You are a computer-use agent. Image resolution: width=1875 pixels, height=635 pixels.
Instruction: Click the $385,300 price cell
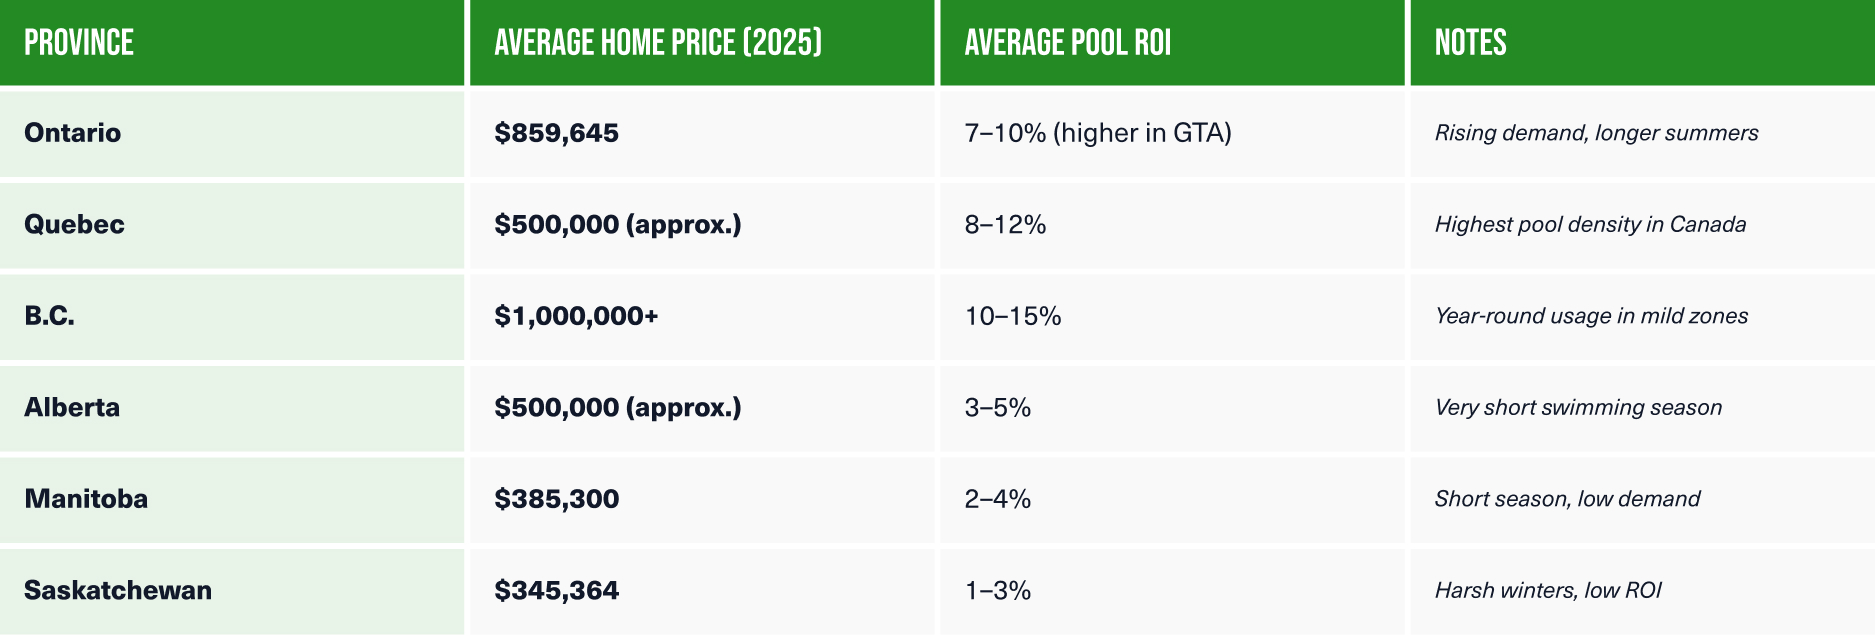(556, 499)
